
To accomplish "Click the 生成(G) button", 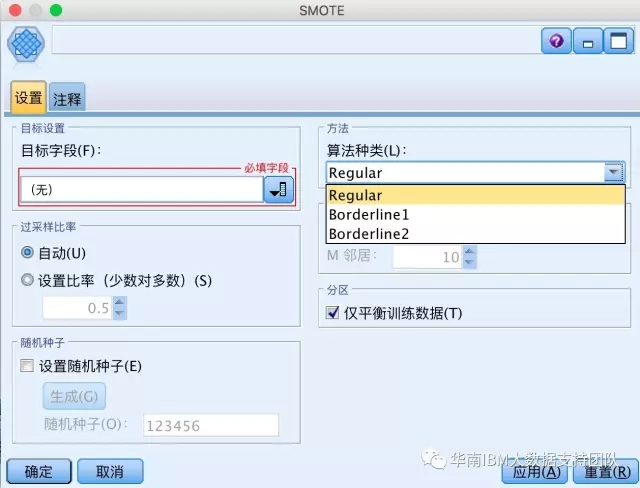I will coord(74,396).
